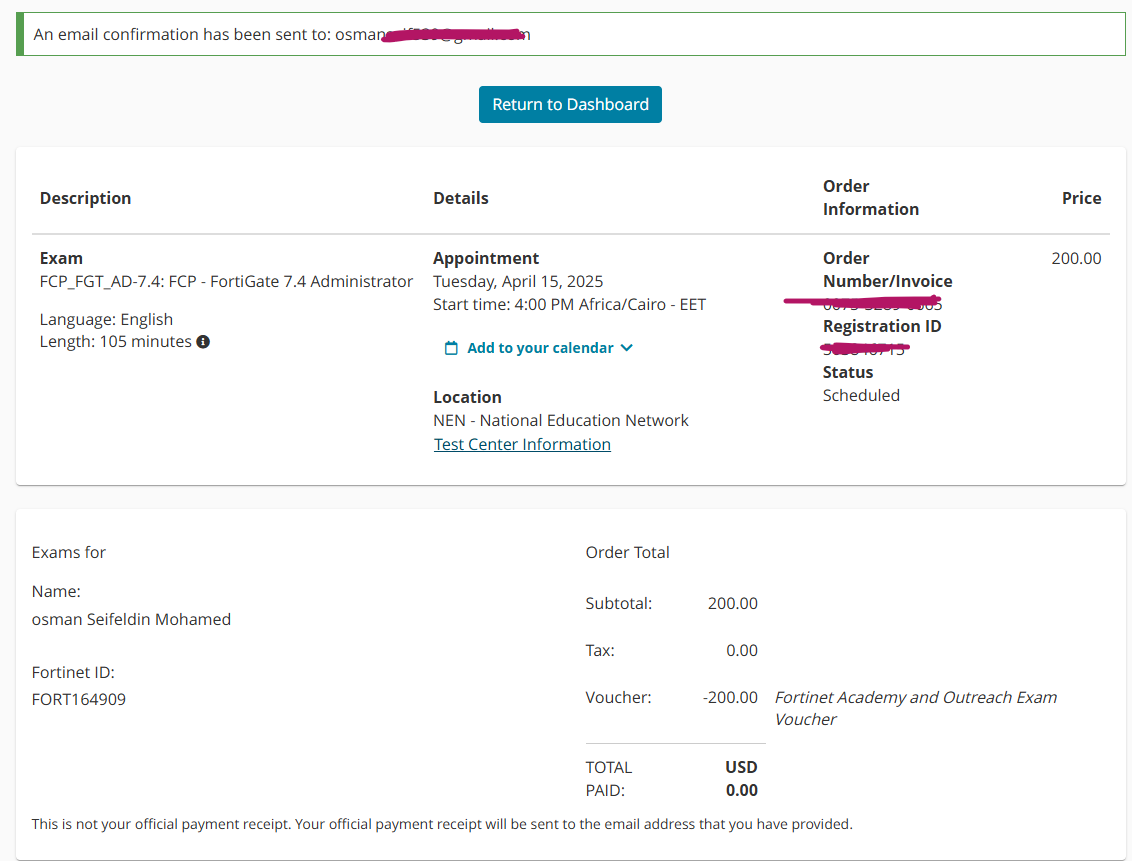Click the Fortinet Academy and Outreach Exam Voucher text
The width and height of the screenshot is (1132, 861).
915,708
